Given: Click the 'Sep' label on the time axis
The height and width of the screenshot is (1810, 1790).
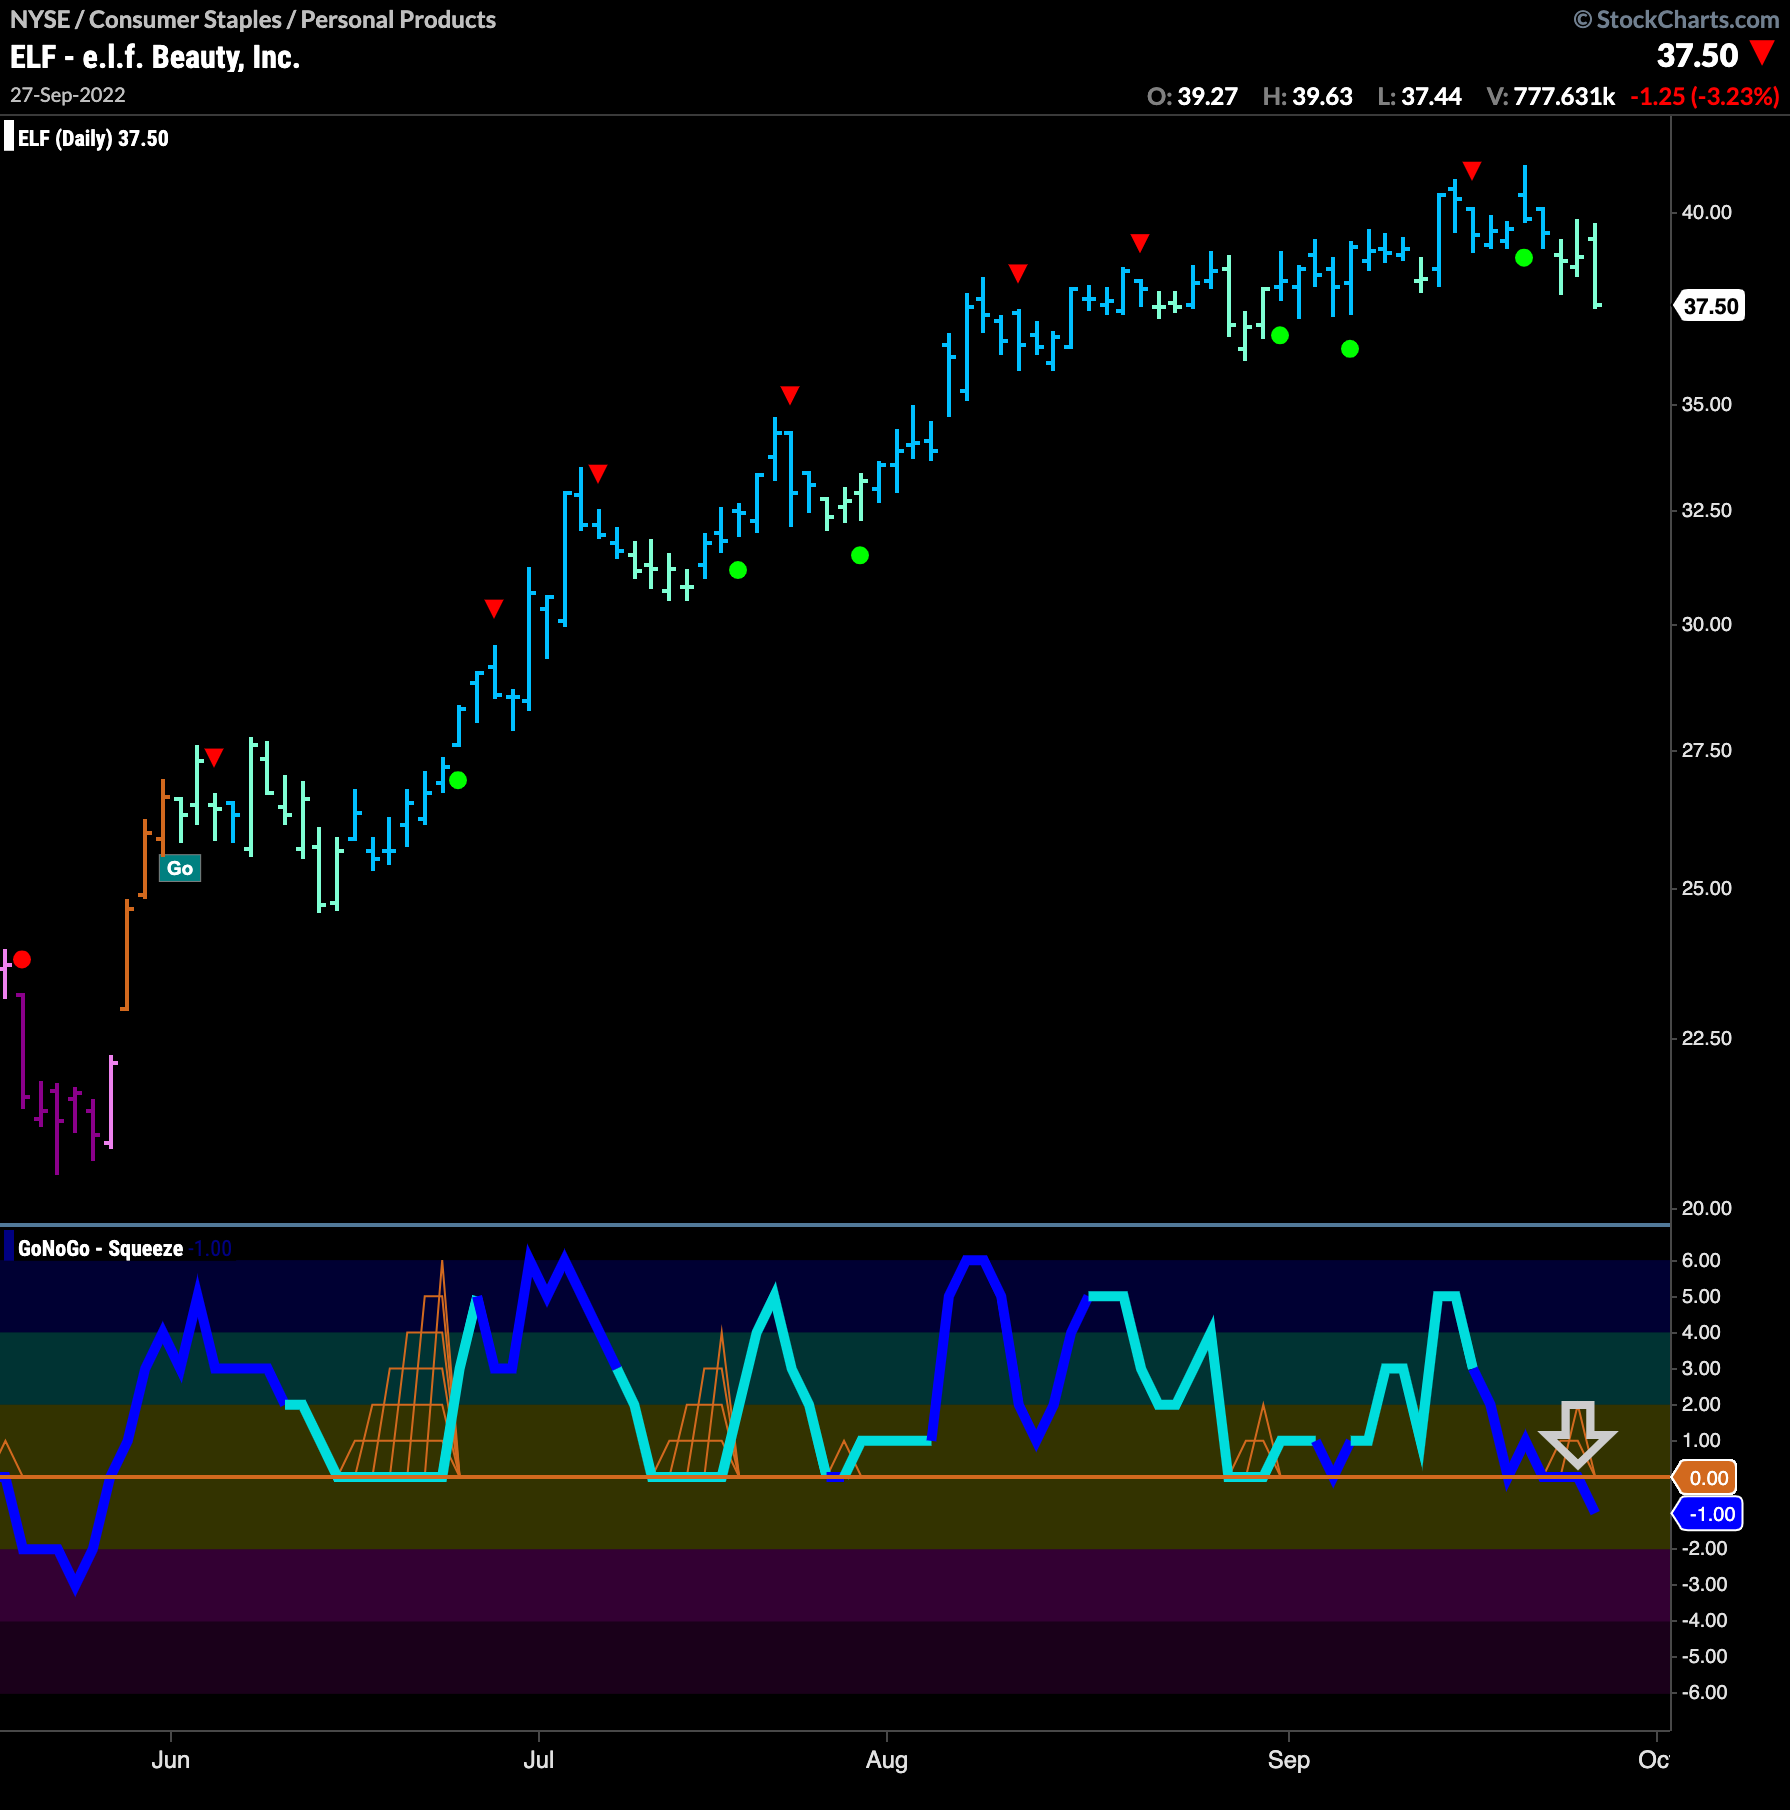Looking at the screenshot, I should 1288,1759.
